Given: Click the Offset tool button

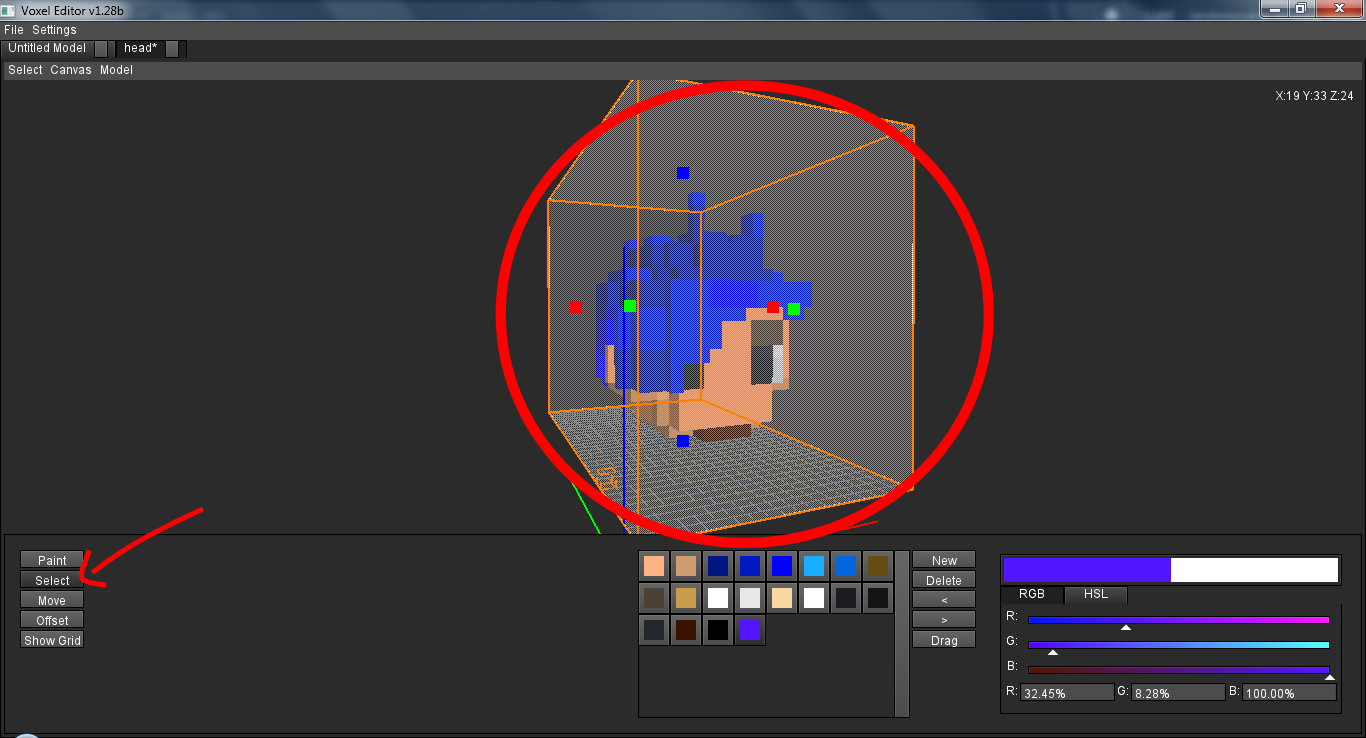Looking at the screenshot, I should (x=52, y=620).
